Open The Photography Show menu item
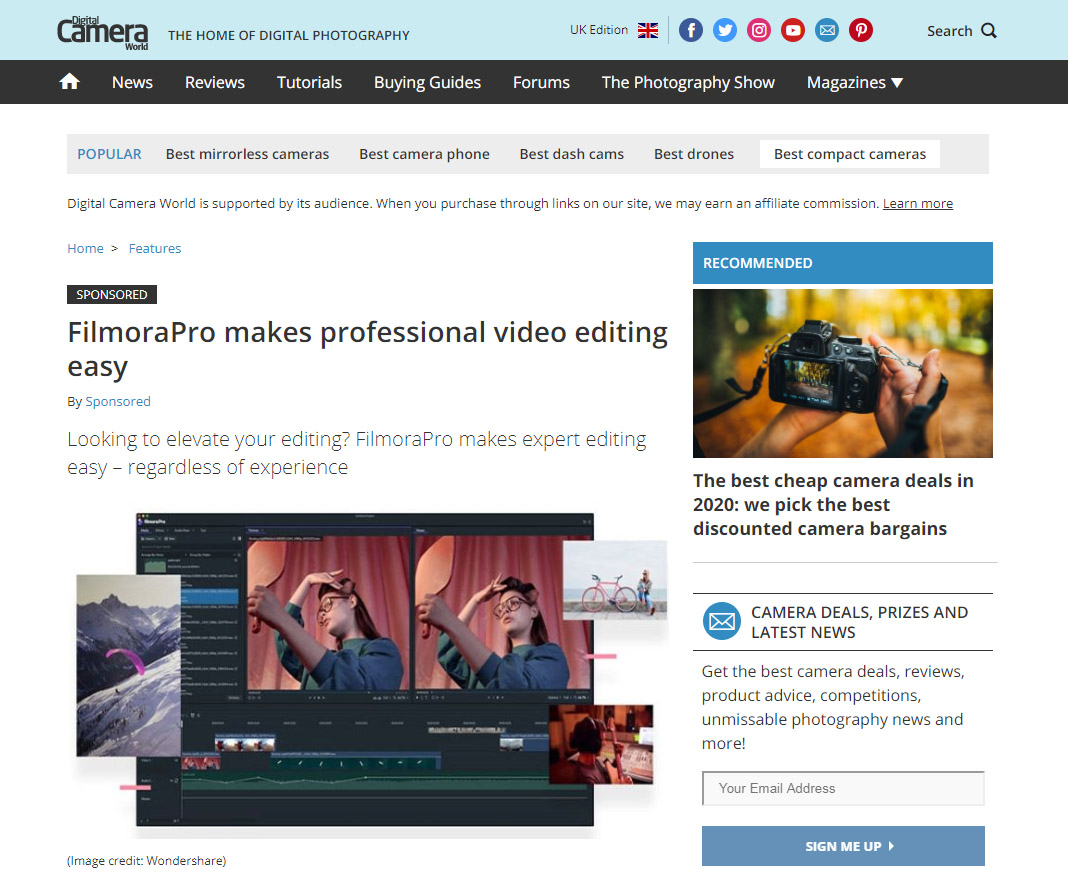The width and height of the screenshot is (1068, 878). pyautogui.click(x=688, y=82)
